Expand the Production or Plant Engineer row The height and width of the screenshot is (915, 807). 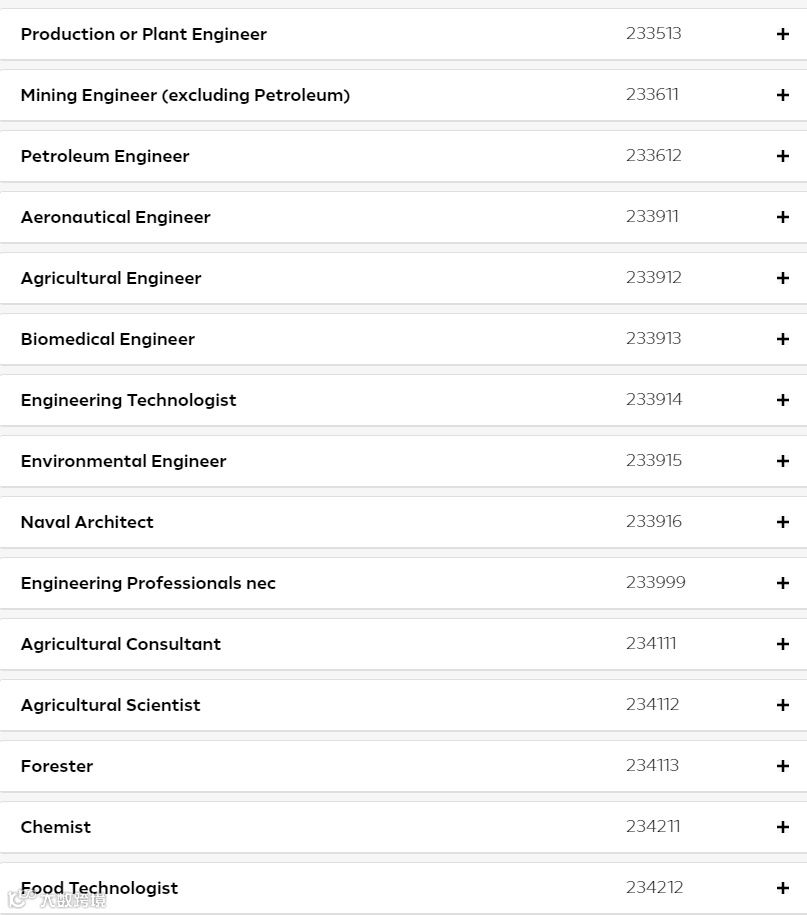point(782,34)
